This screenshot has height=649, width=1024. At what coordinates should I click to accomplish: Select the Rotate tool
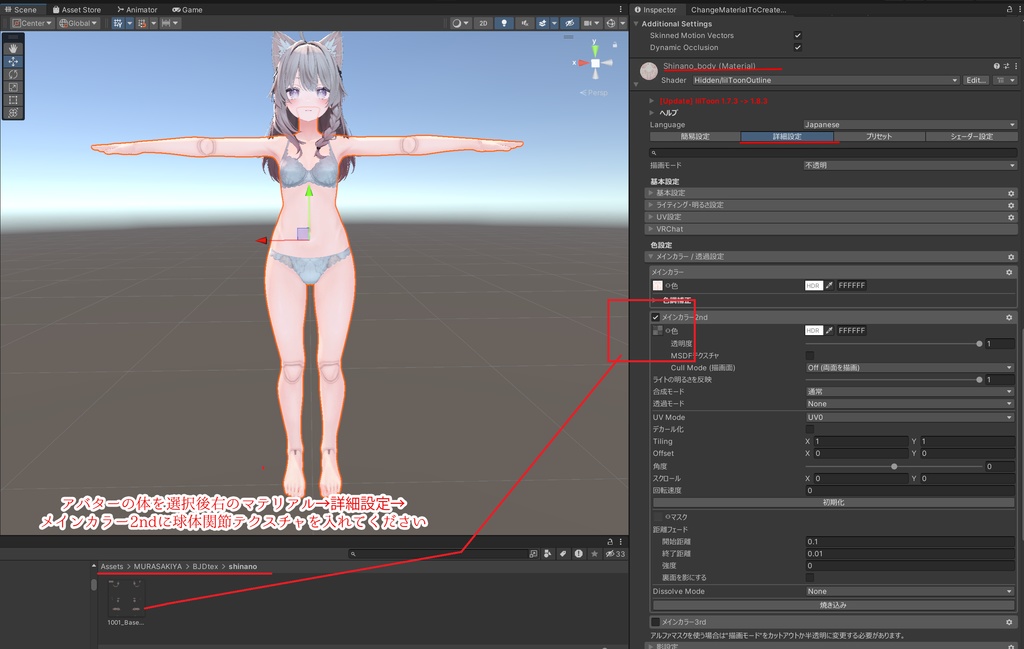click(x=13, y=74)
